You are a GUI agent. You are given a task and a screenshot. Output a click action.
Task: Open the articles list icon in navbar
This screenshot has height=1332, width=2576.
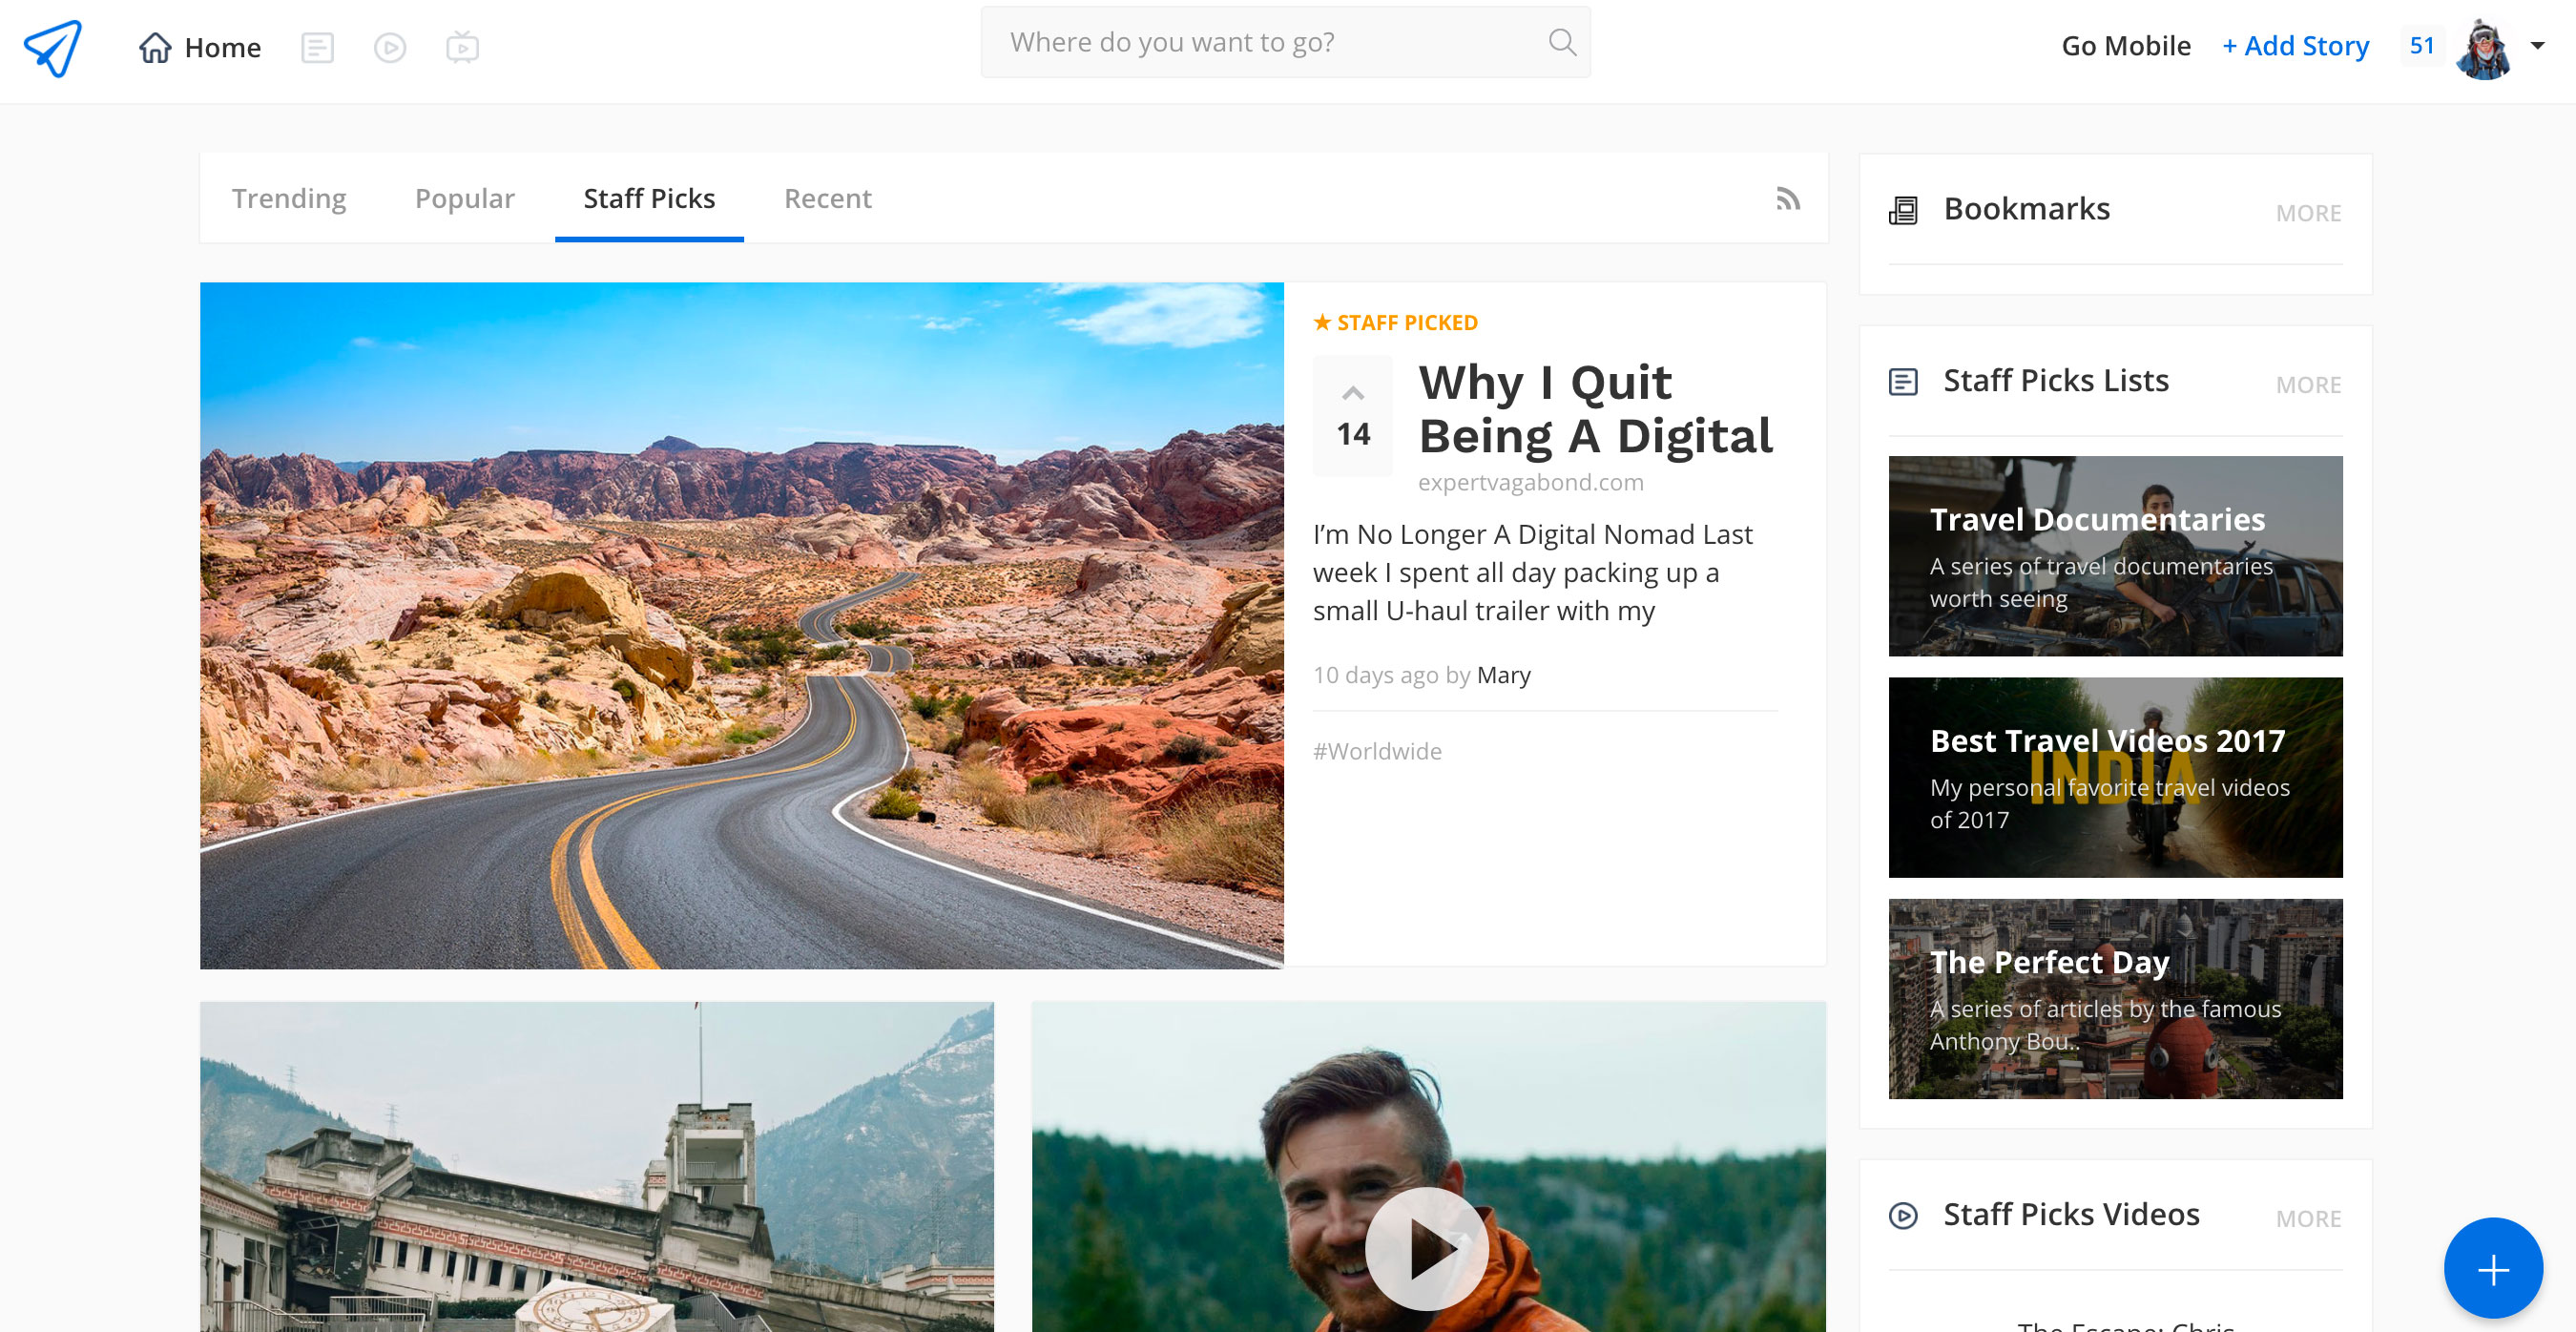[x=317, y=47]
